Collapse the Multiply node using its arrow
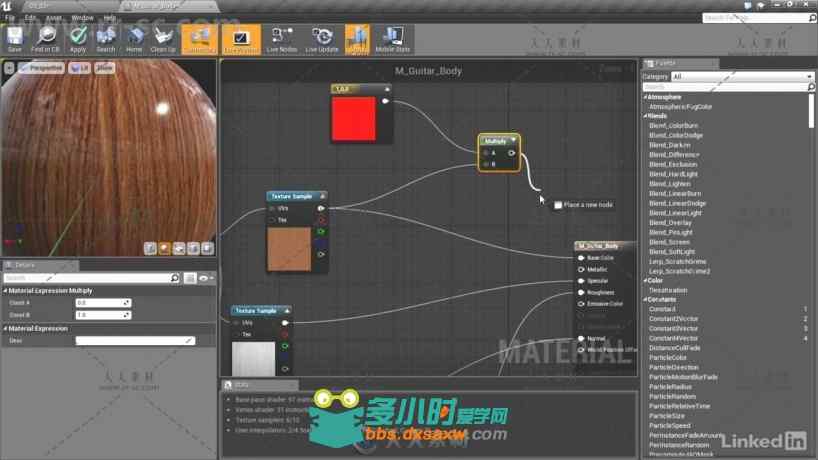This screenshot has width=818, height=460. click(514, 140)
